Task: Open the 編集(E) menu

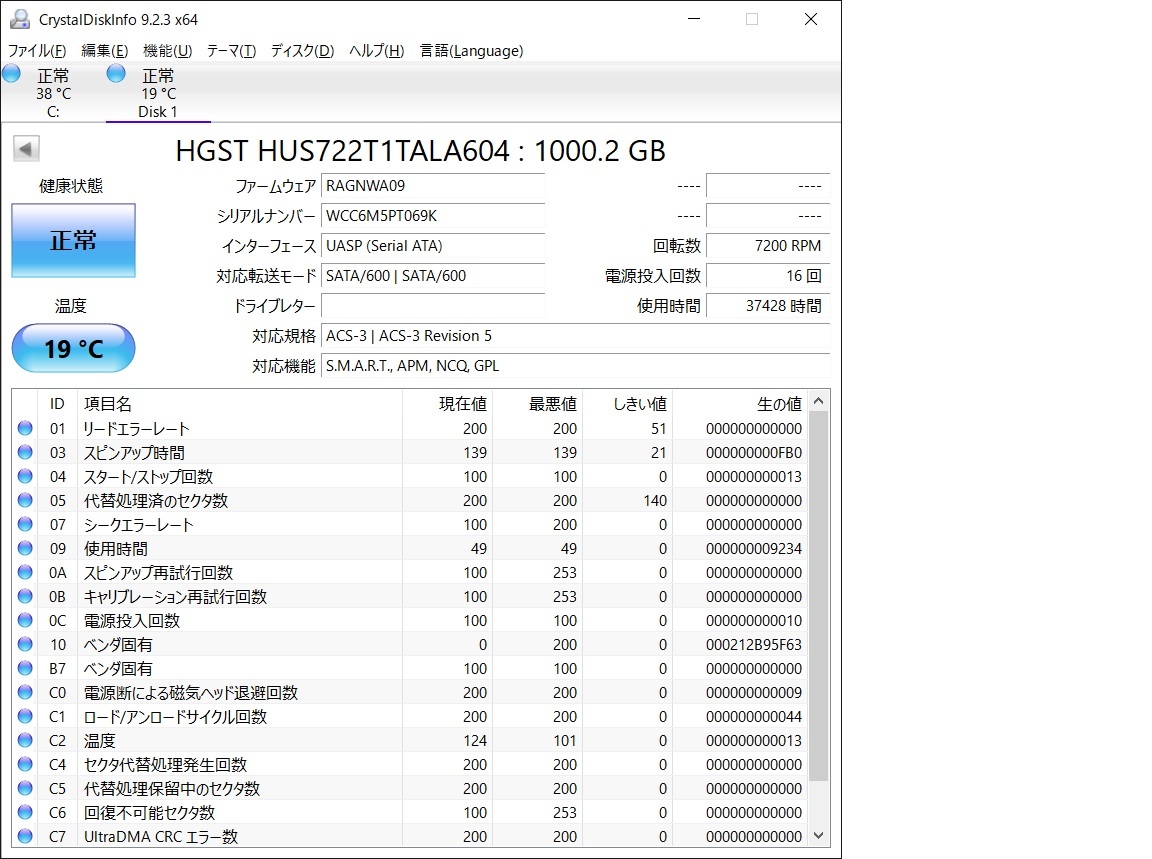Action: click(104, 51)
